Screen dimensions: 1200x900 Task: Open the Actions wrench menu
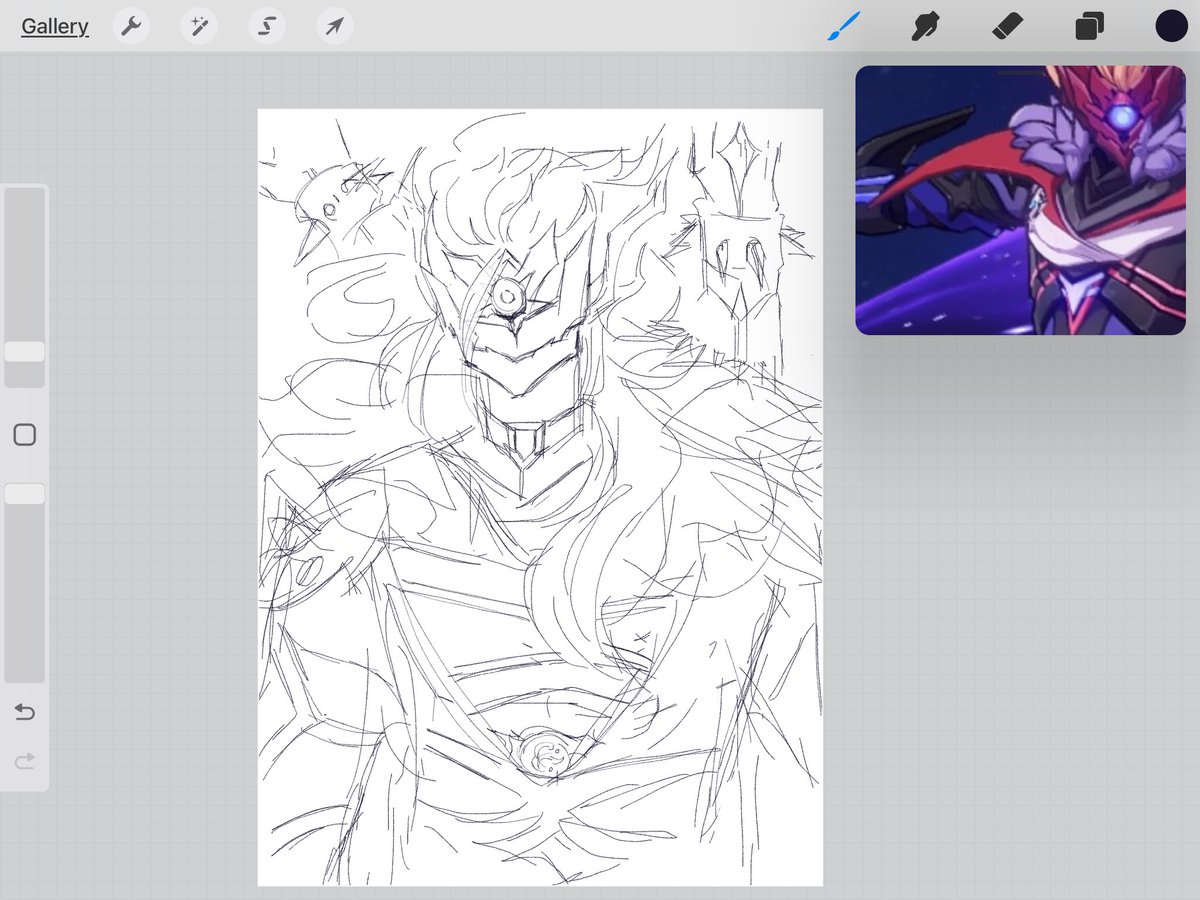[131, 27]
